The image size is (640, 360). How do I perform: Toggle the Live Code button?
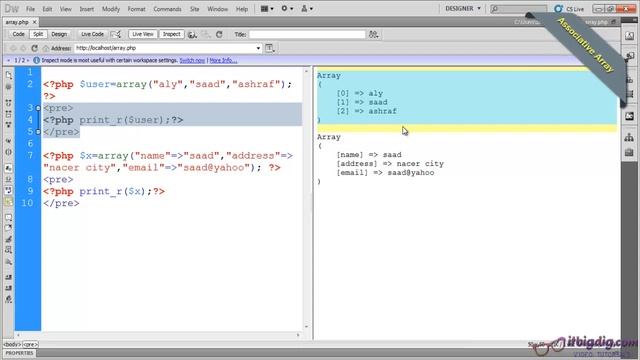[x=92, y=34]
